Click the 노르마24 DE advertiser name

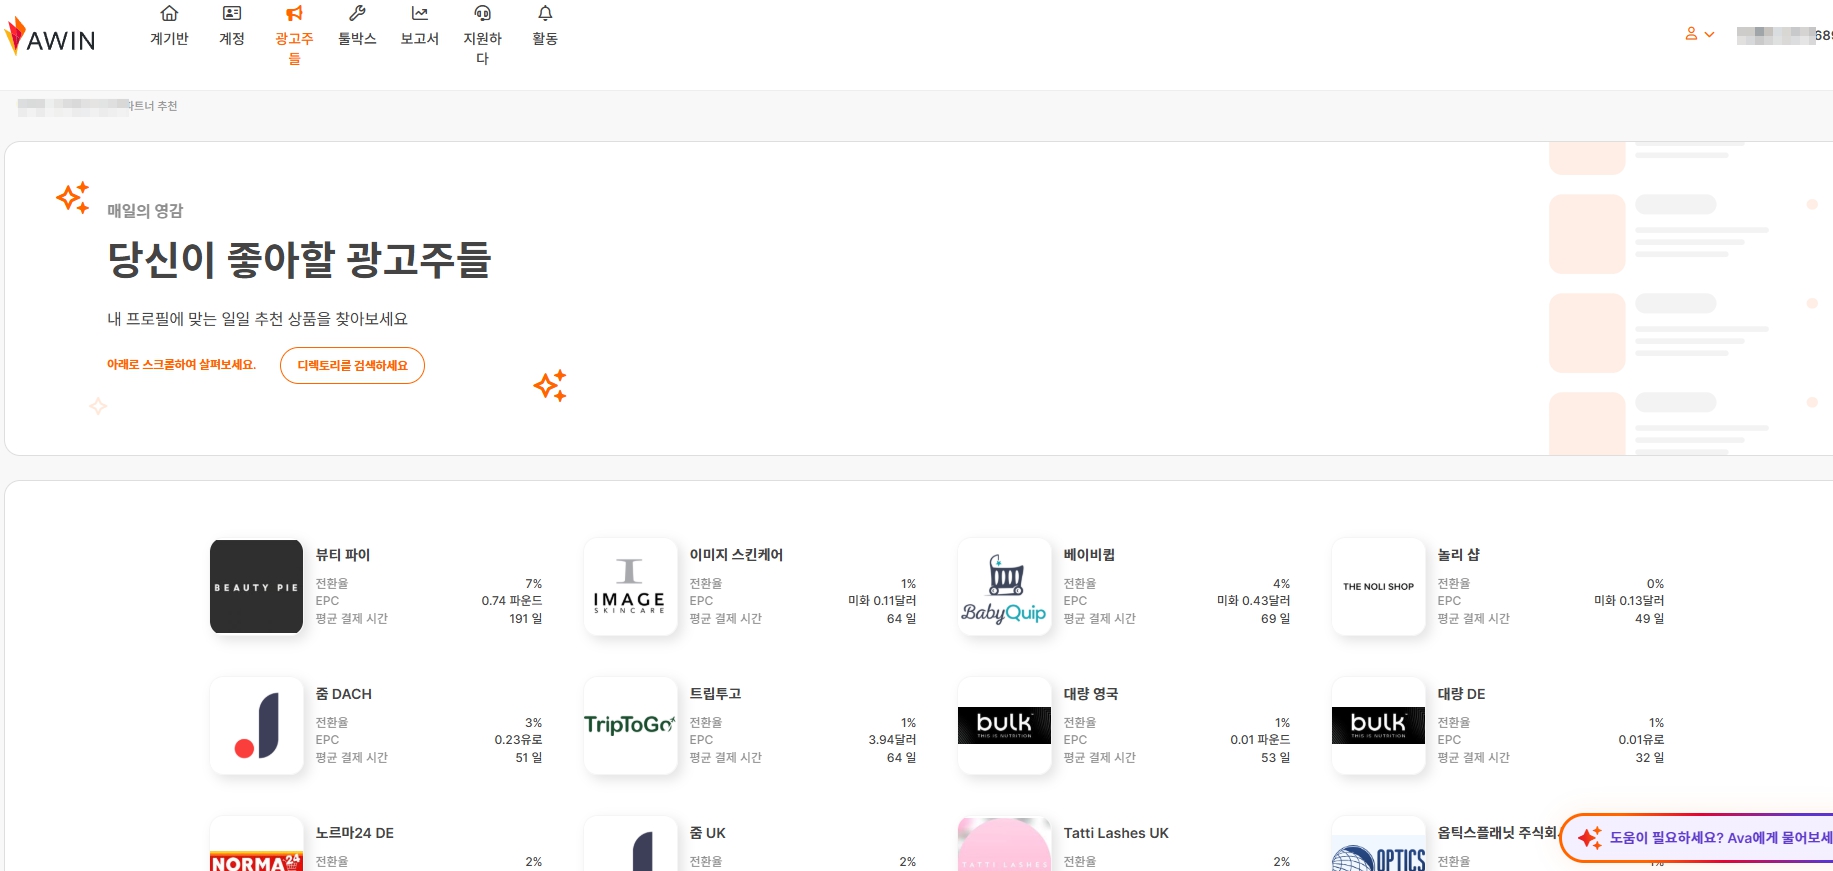point(354,833)
